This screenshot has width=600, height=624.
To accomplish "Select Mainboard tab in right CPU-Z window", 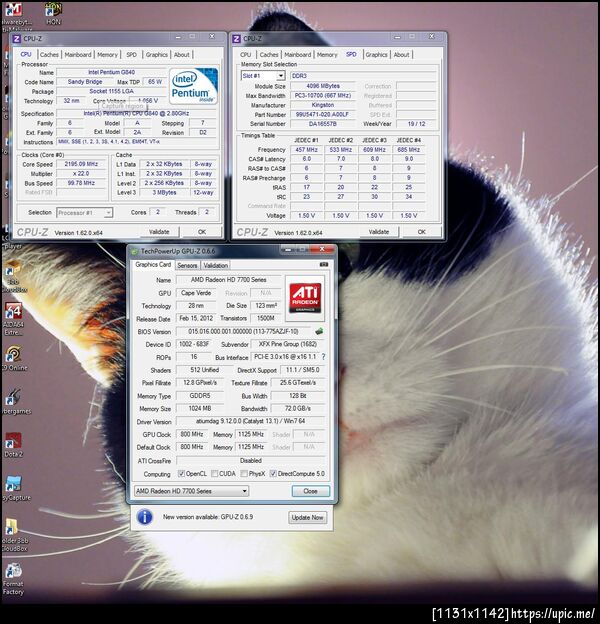I will pyautogui.click(x=297, y=55).
